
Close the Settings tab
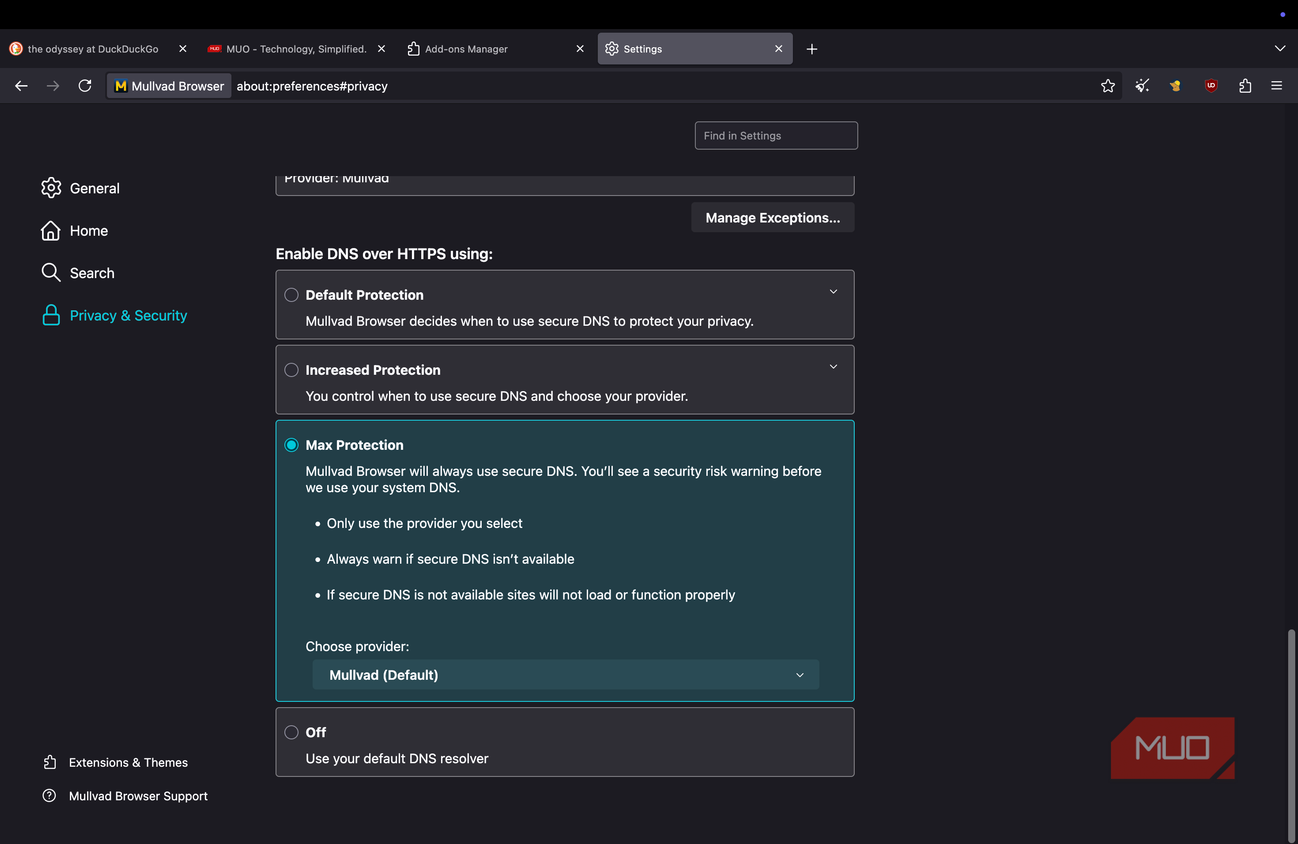tap(779, 49)
